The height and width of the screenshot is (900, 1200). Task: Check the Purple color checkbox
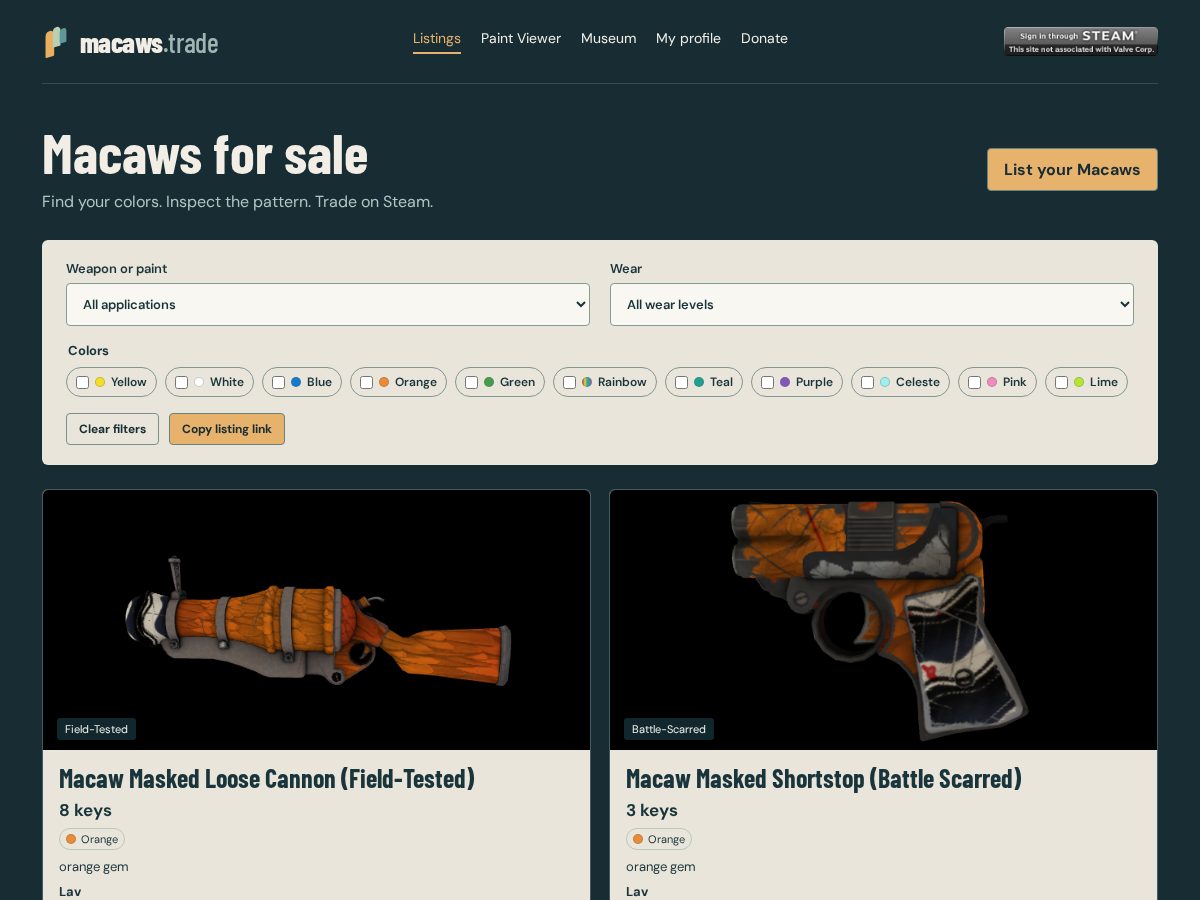click(x=768, y=382)
